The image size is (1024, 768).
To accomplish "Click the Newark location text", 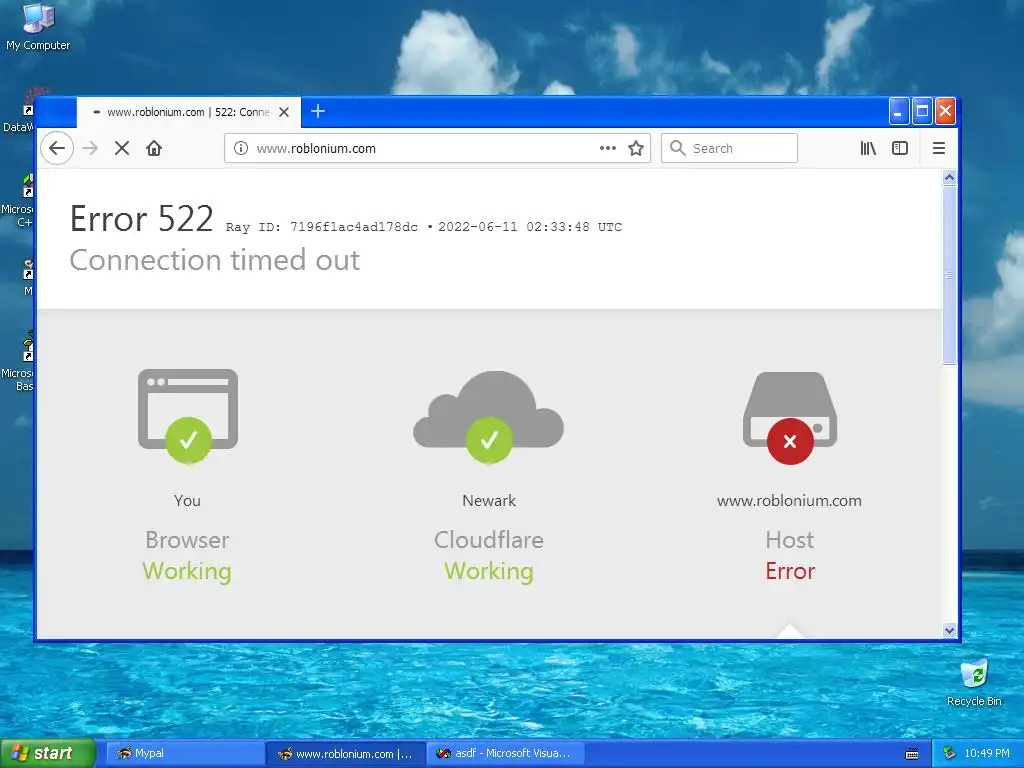I will tap(489, 500).
